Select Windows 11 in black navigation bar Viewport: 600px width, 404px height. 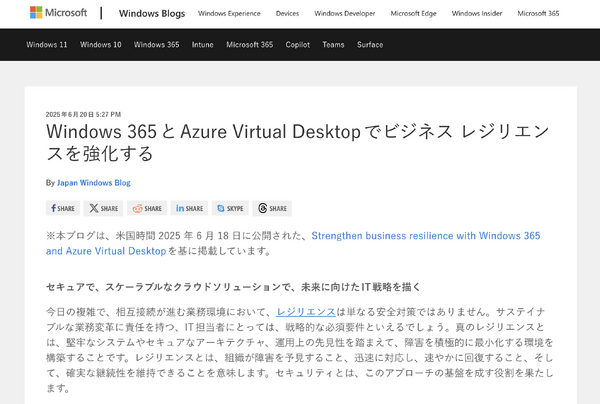47,45
